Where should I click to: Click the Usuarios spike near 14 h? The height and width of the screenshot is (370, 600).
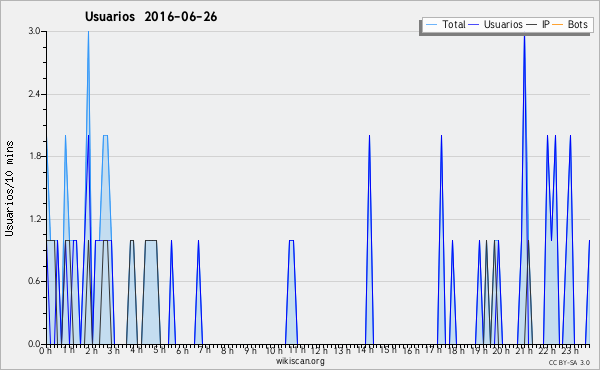tap(369, 136)
